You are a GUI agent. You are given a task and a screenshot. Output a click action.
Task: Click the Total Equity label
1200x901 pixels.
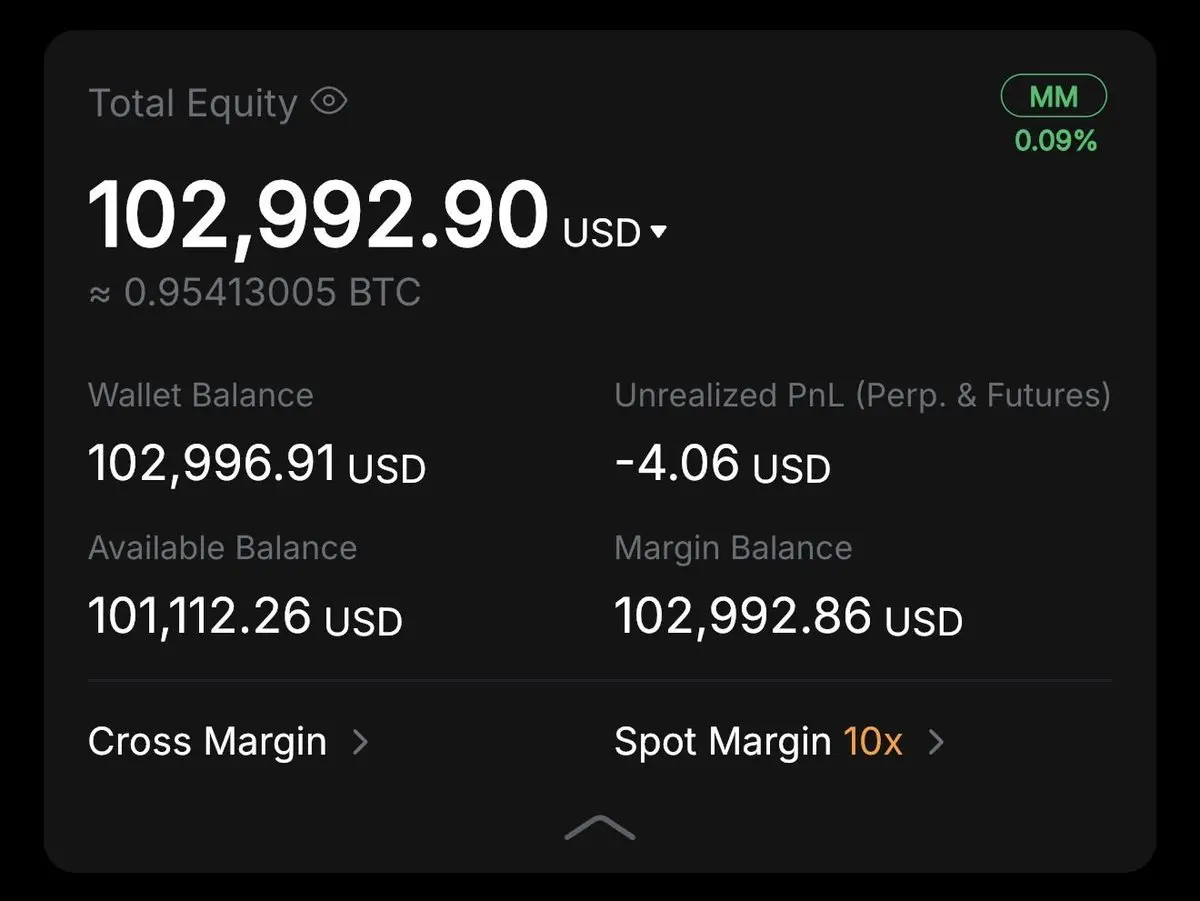click(193, 103)
